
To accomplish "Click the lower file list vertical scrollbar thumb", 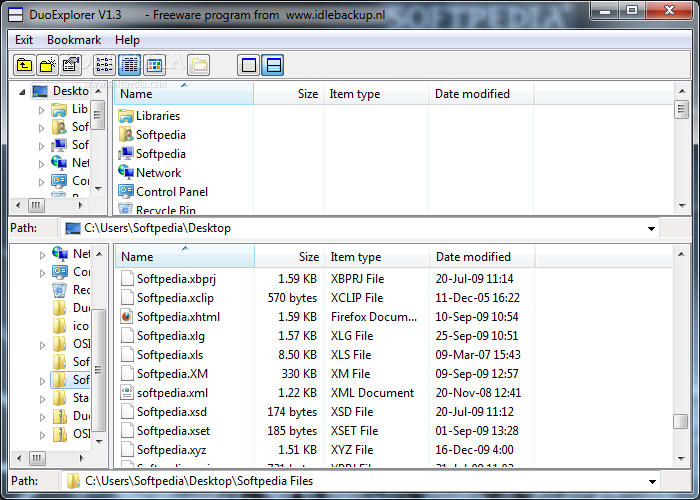I will 680,421.
